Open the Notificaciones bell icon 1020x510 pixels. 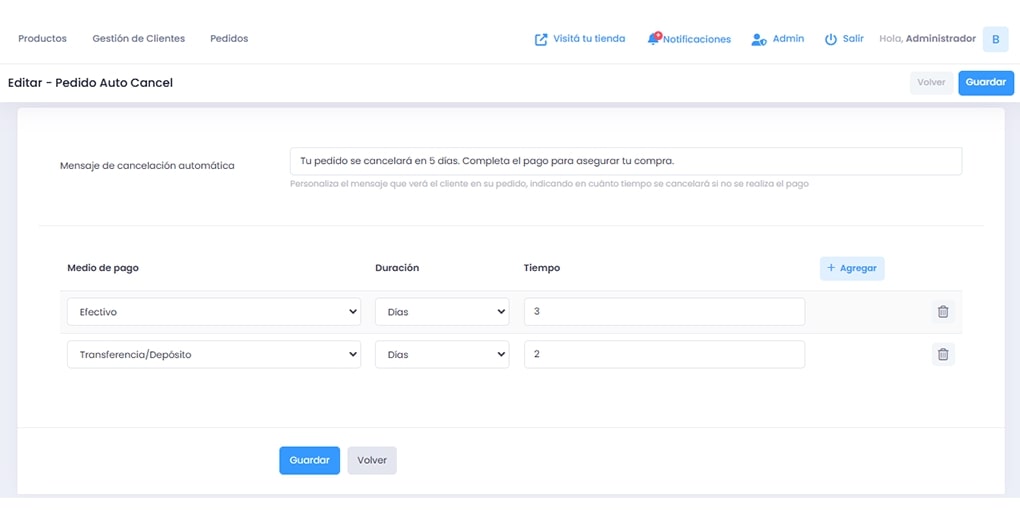click(x=654, y=39)
